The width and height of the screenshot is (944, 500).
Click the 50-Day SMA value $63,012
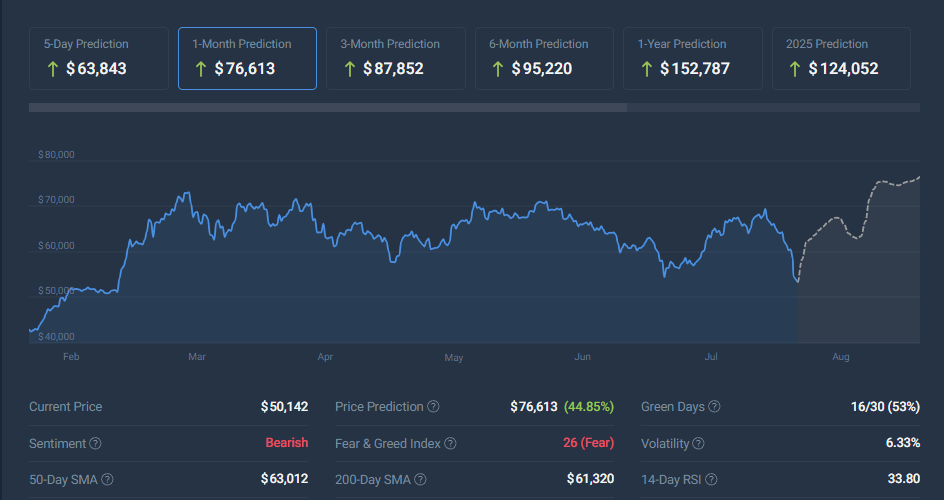[x=284, y=479]
